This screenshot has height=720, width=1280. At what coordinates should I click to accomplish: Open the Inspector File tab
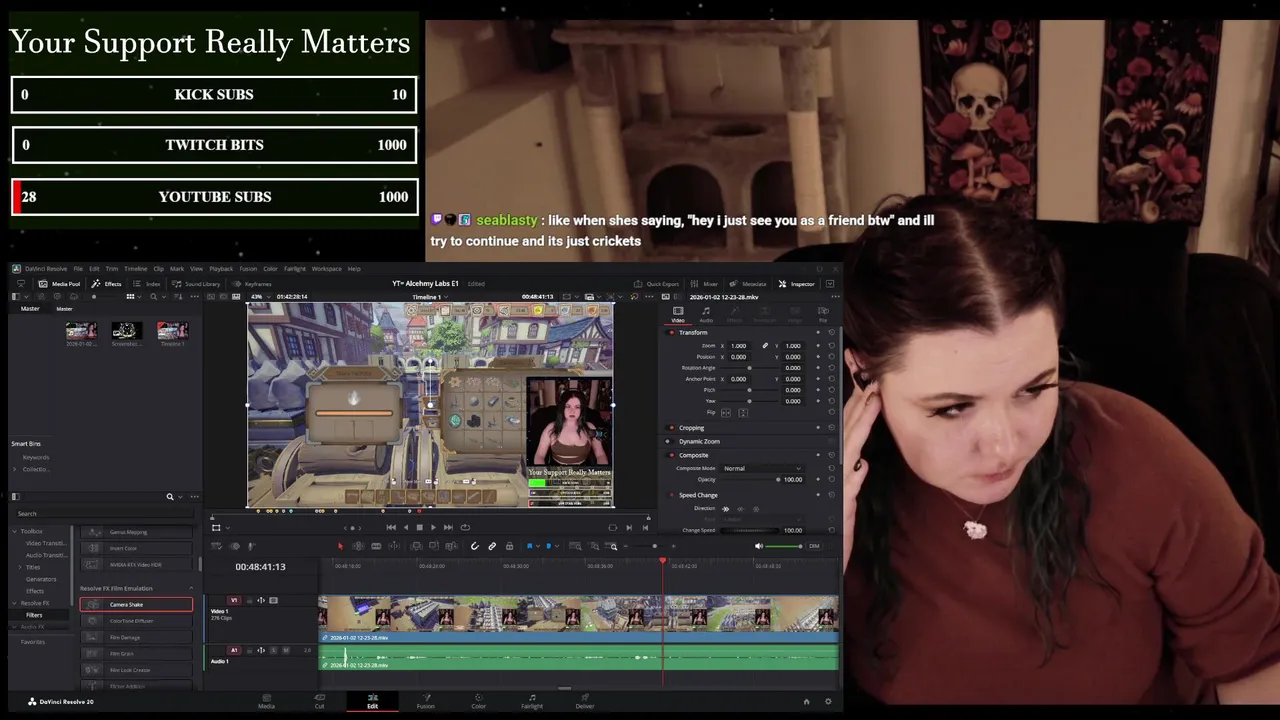click(823, 314)
